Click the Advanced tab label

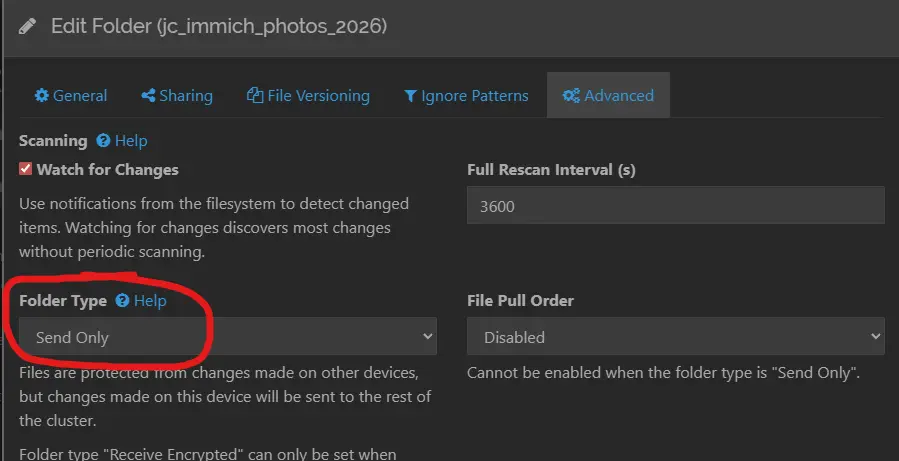(618, 96)
